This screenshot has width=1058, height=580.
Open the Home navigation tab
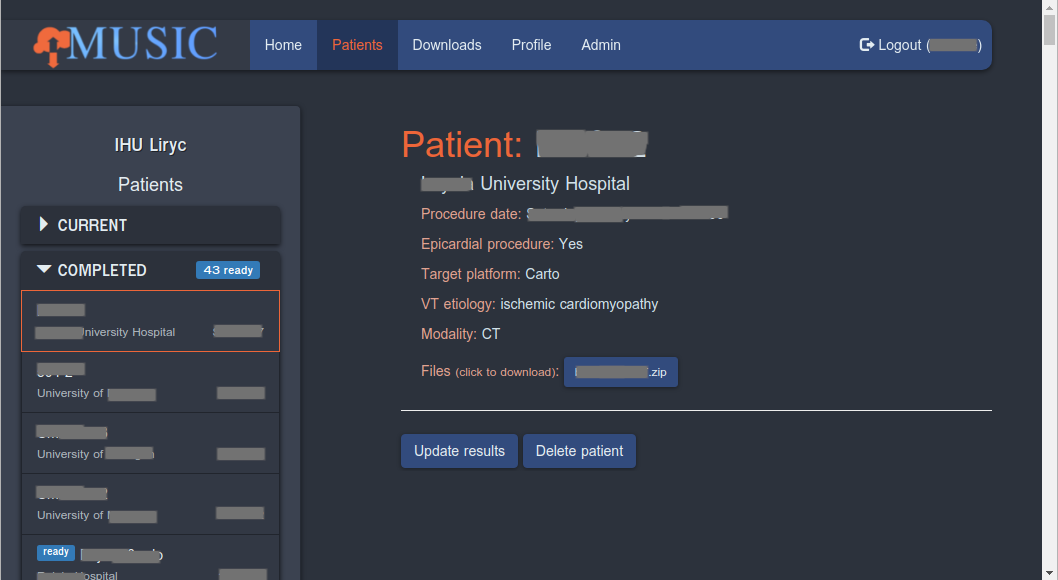coord(283,45)
